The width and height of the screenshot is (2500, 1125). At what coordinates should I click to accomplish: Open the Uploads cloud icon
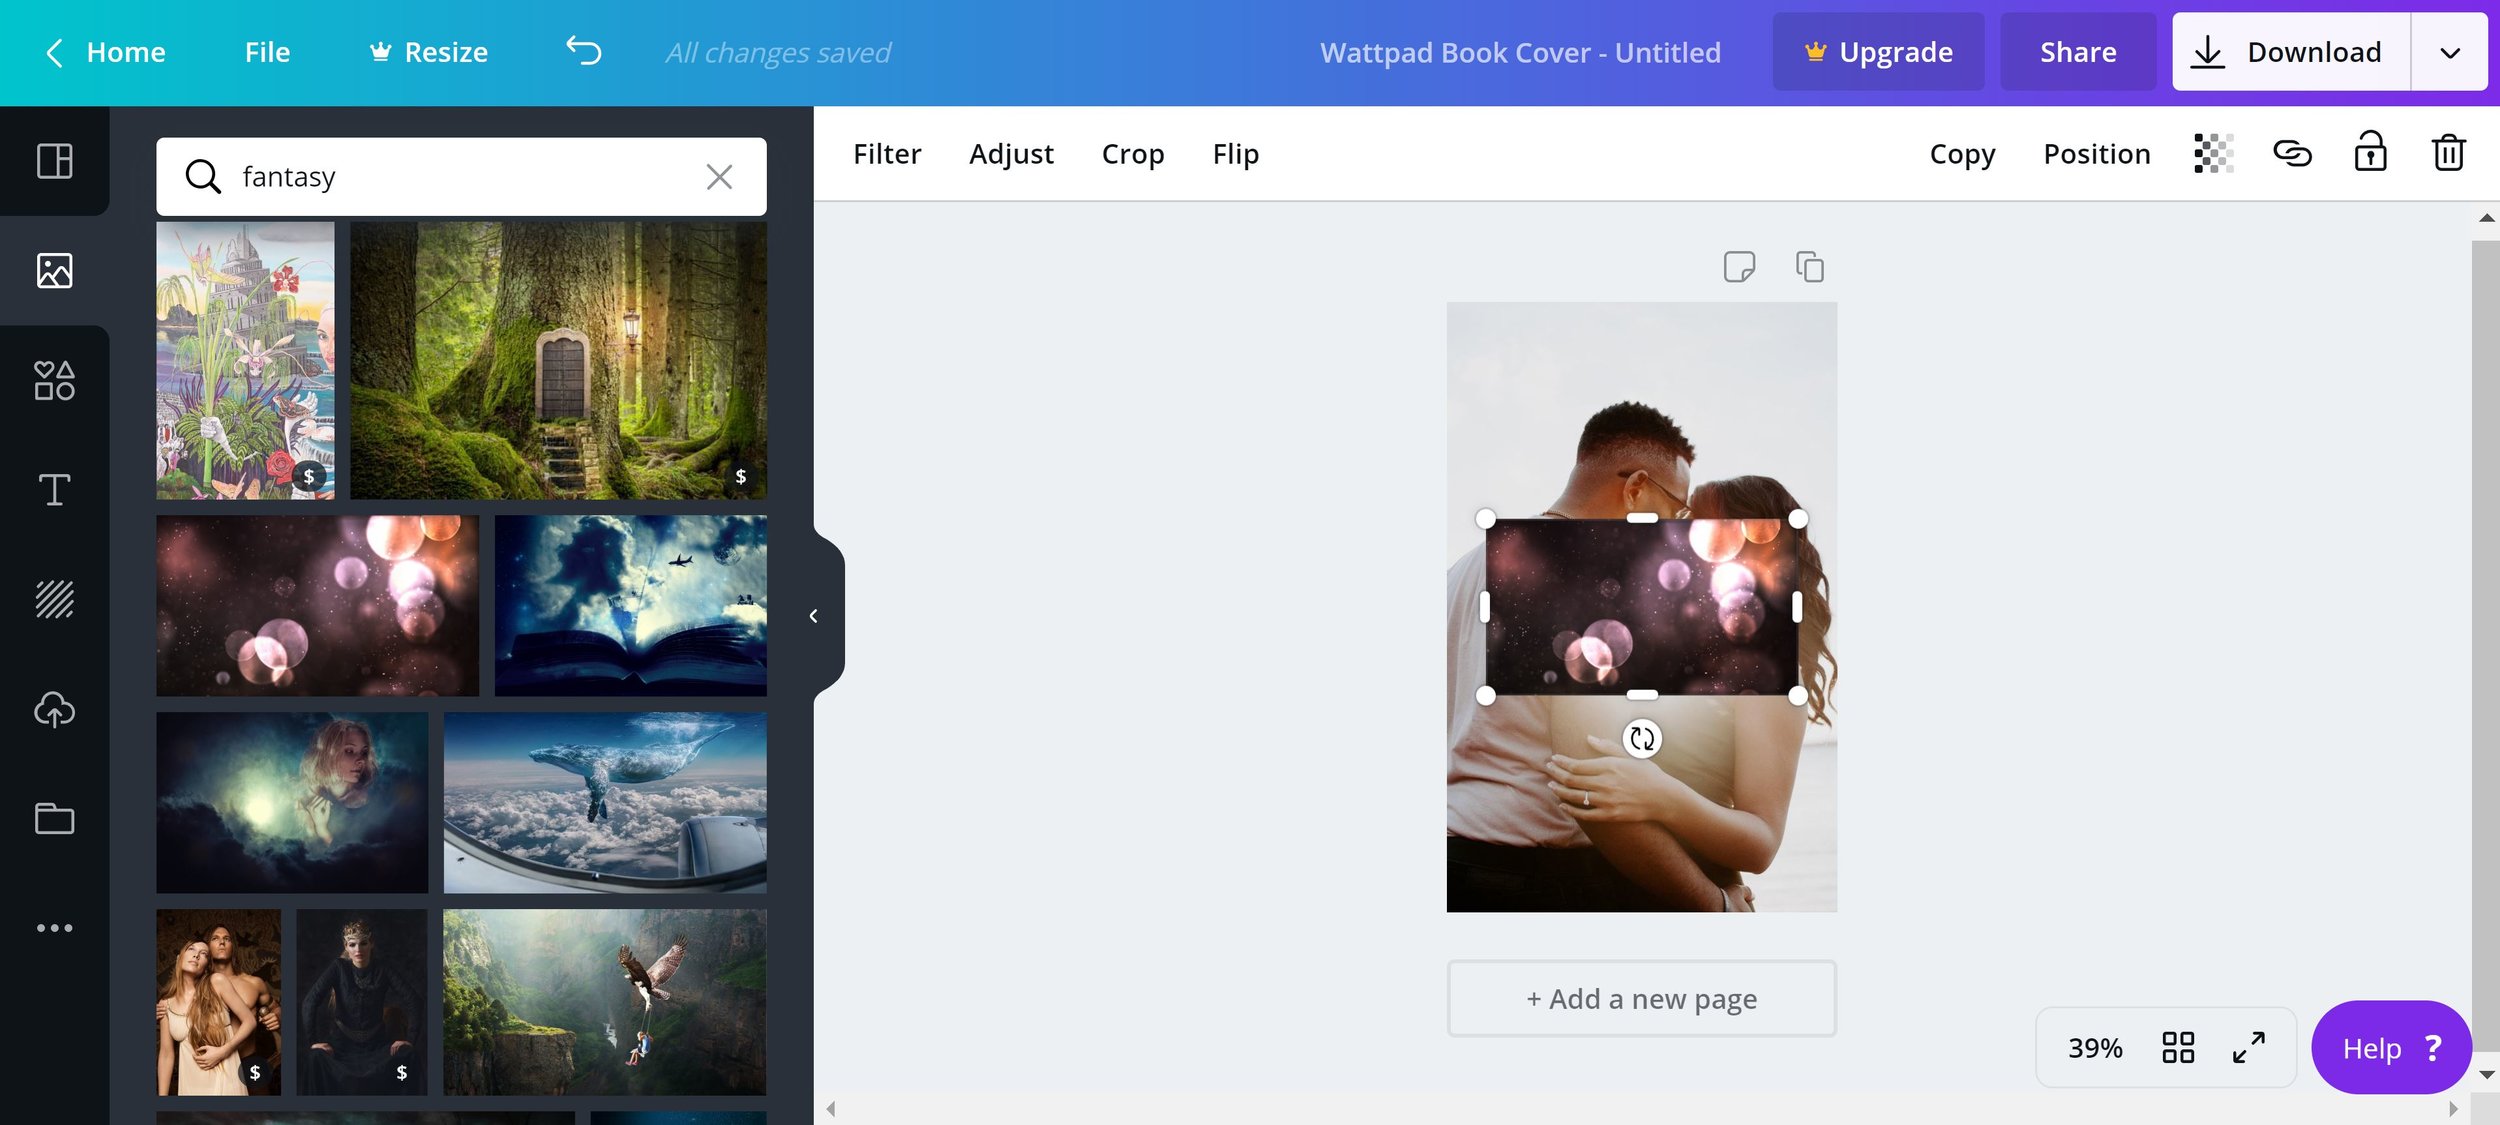54,709
